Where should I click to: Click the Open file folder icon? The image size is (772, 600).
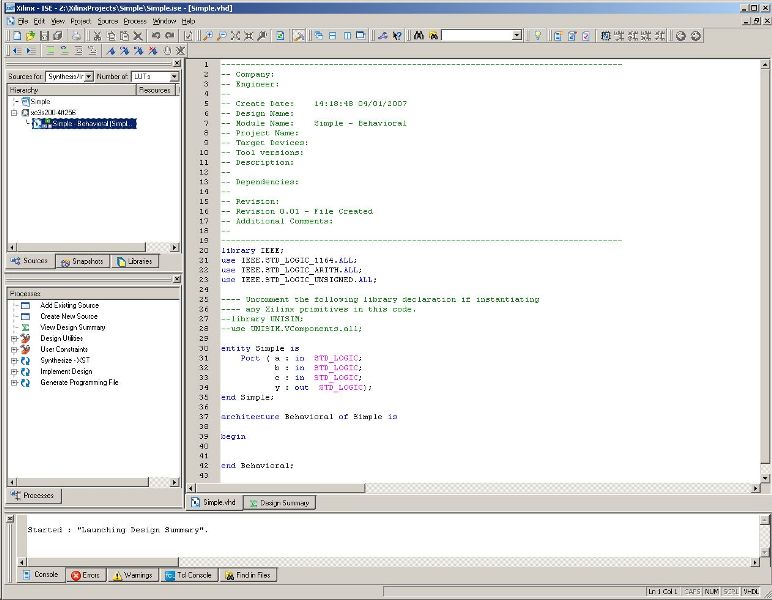(31, 35)
